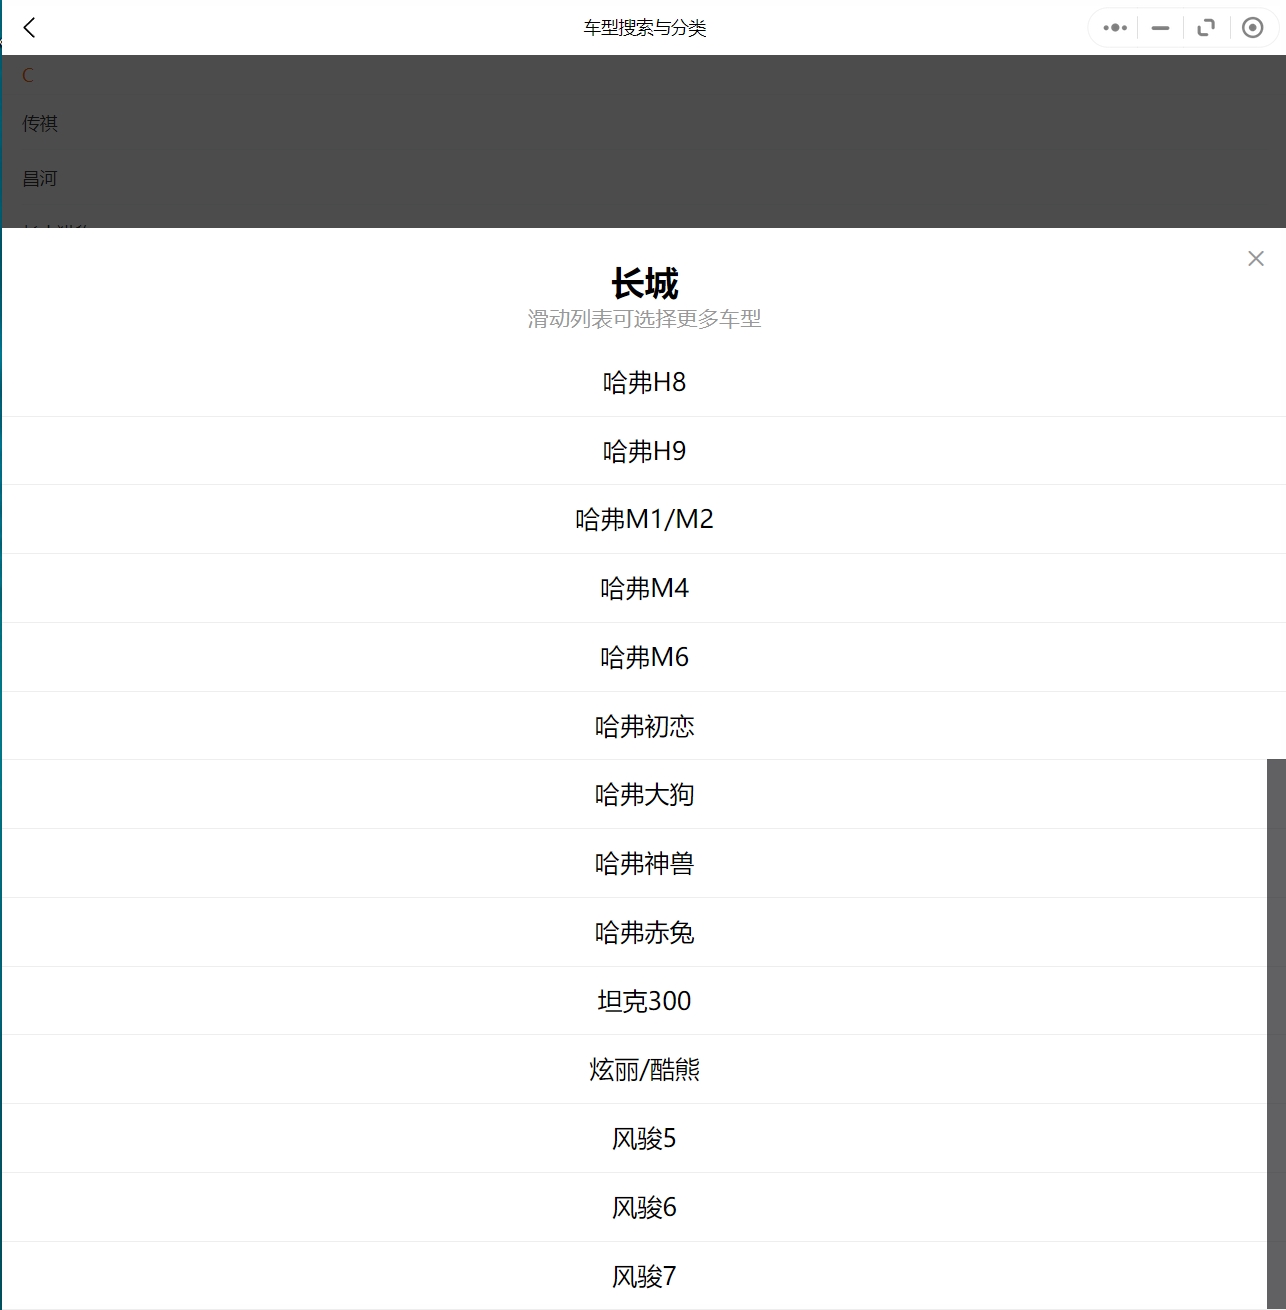Click the scrollbar on the right edge

(x=1281, y=1000)
